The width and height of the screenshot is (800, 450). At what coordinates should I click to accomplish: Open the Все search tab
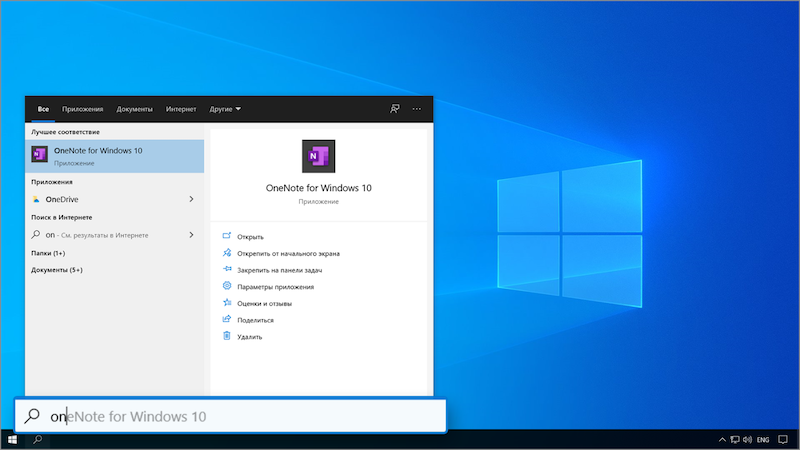tap(43, 109)
